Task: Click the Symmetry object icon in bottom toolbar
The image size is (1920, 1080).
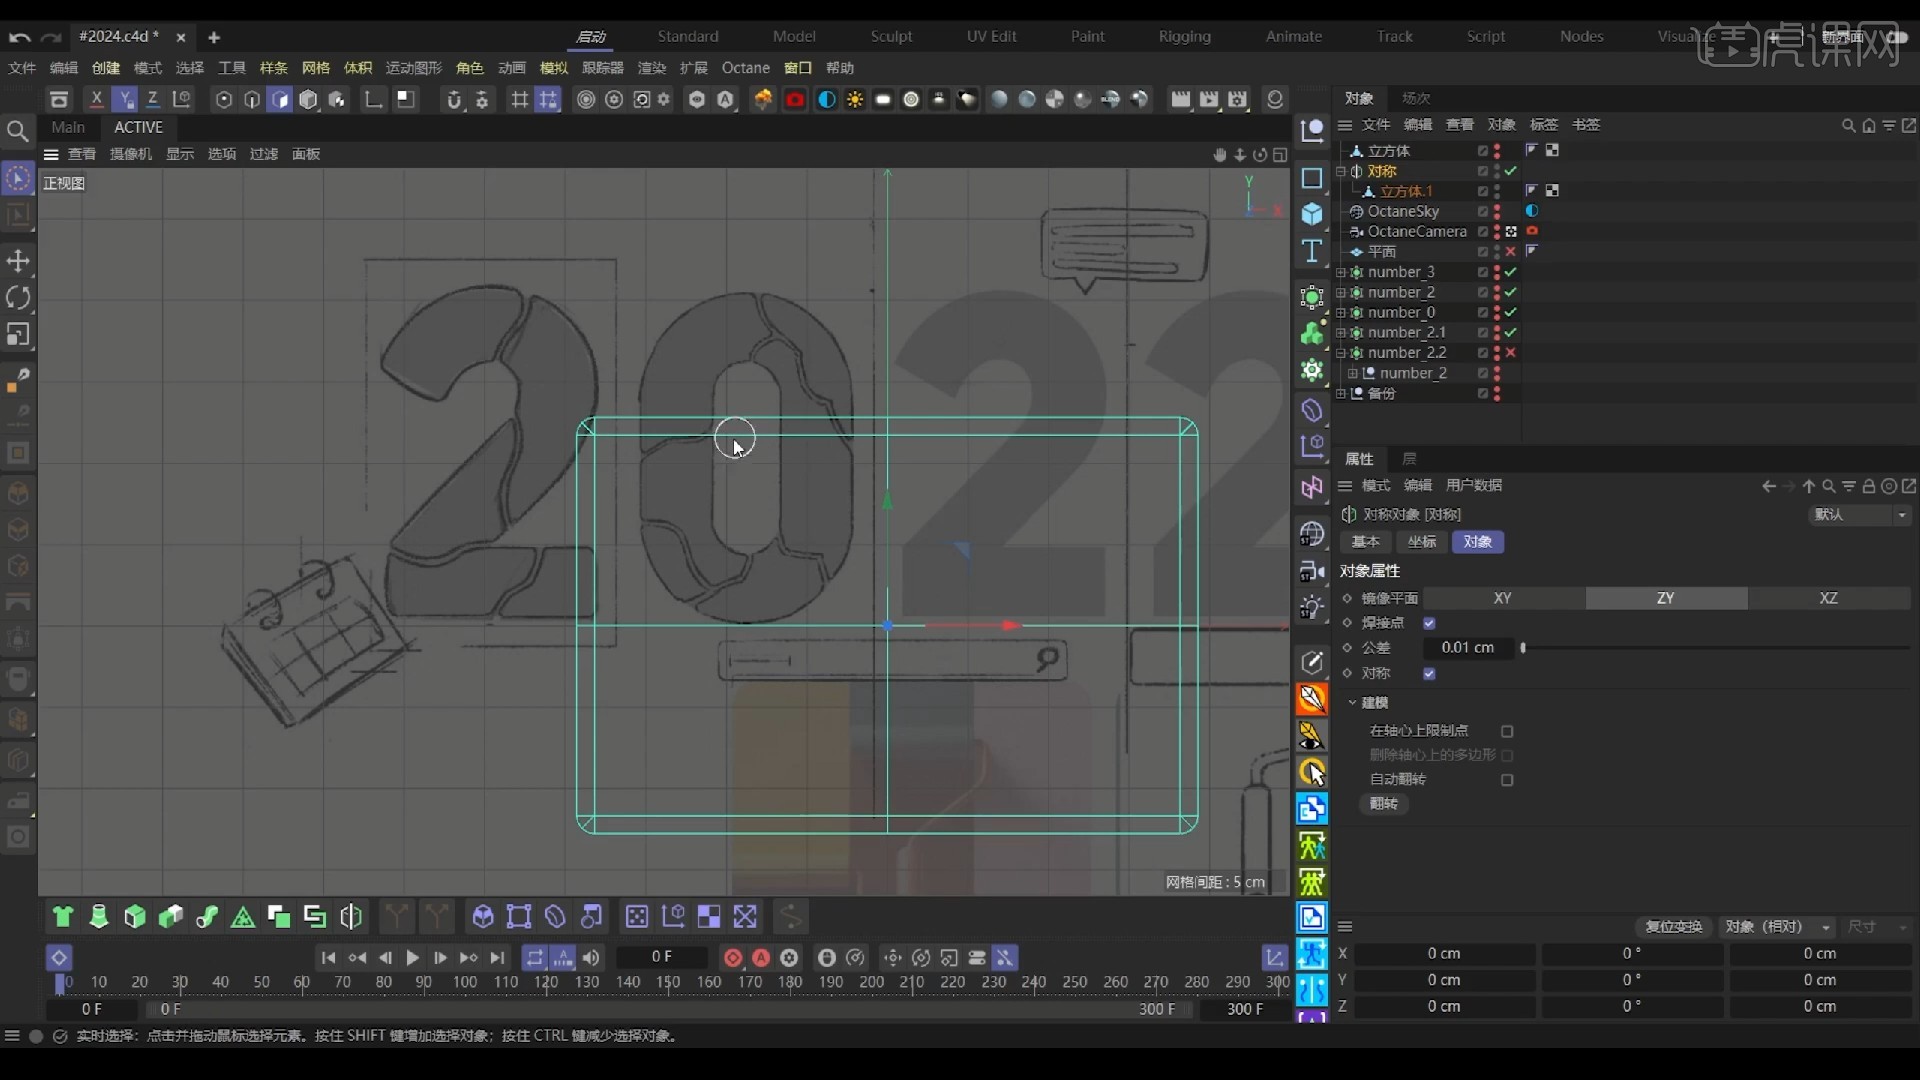Action: pos(351,917)
